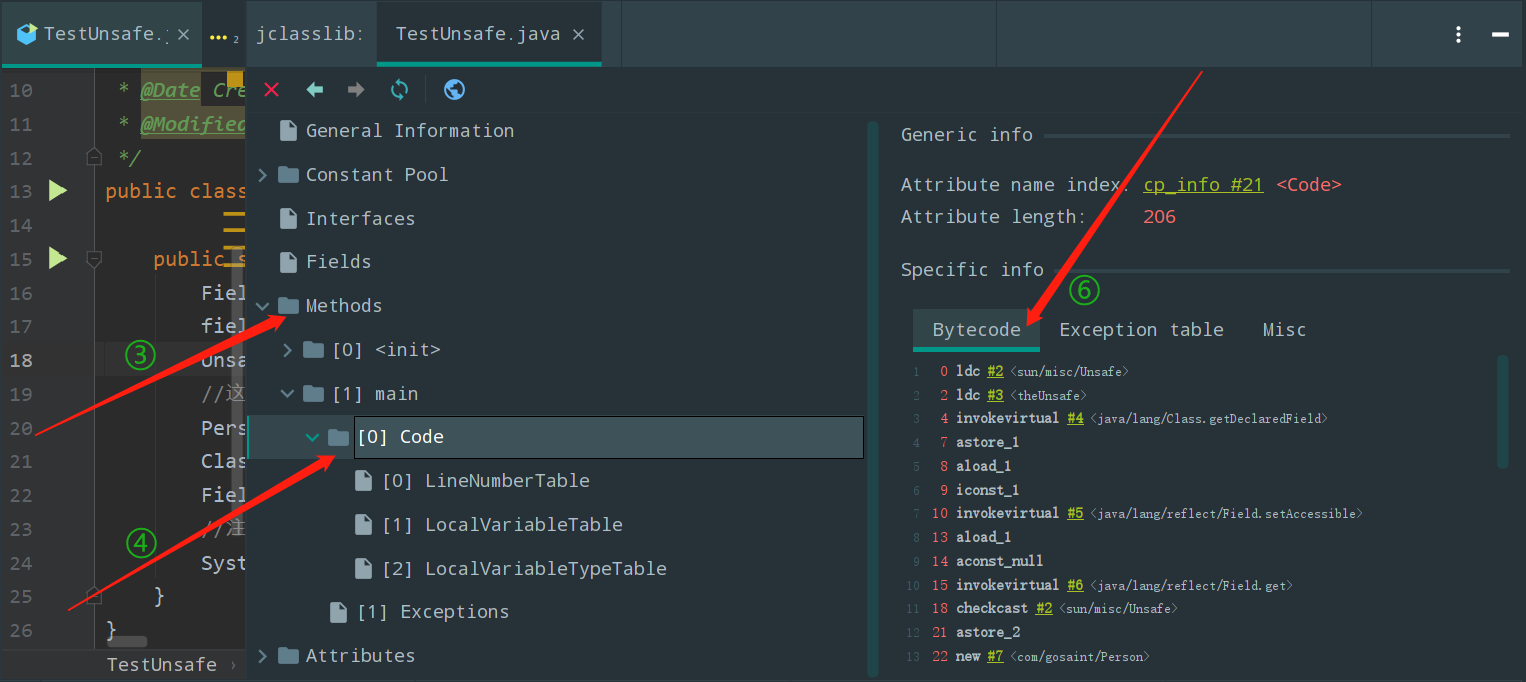Run main using gutter arrow line 15
The height and width of the screenshot is (682, 1526).
[58, 258]
